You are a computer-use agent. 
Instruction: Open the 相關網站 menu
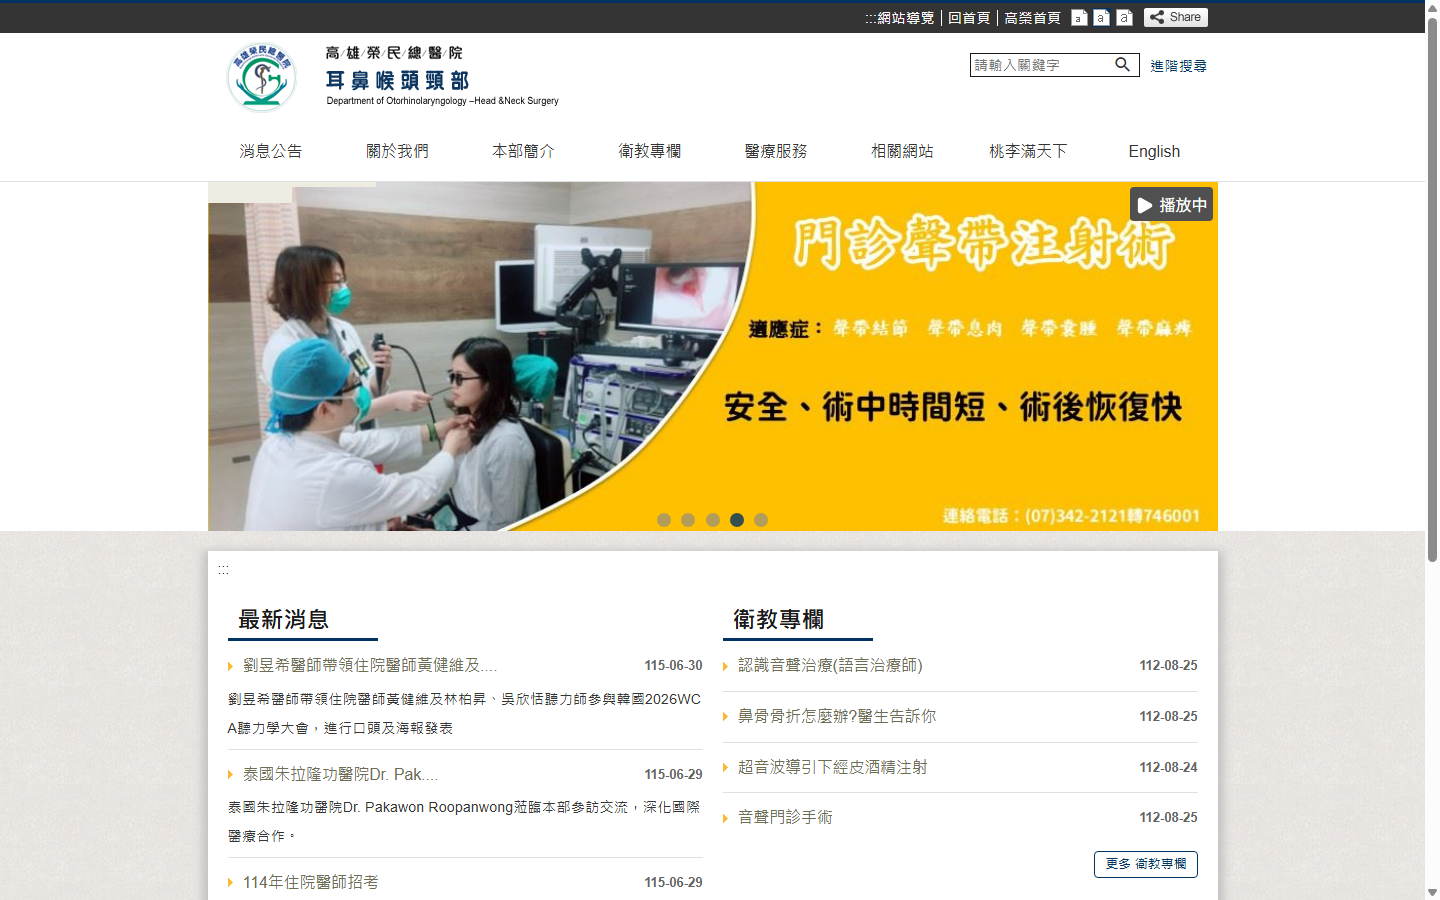pyautogui.click(x=902, y=151)
